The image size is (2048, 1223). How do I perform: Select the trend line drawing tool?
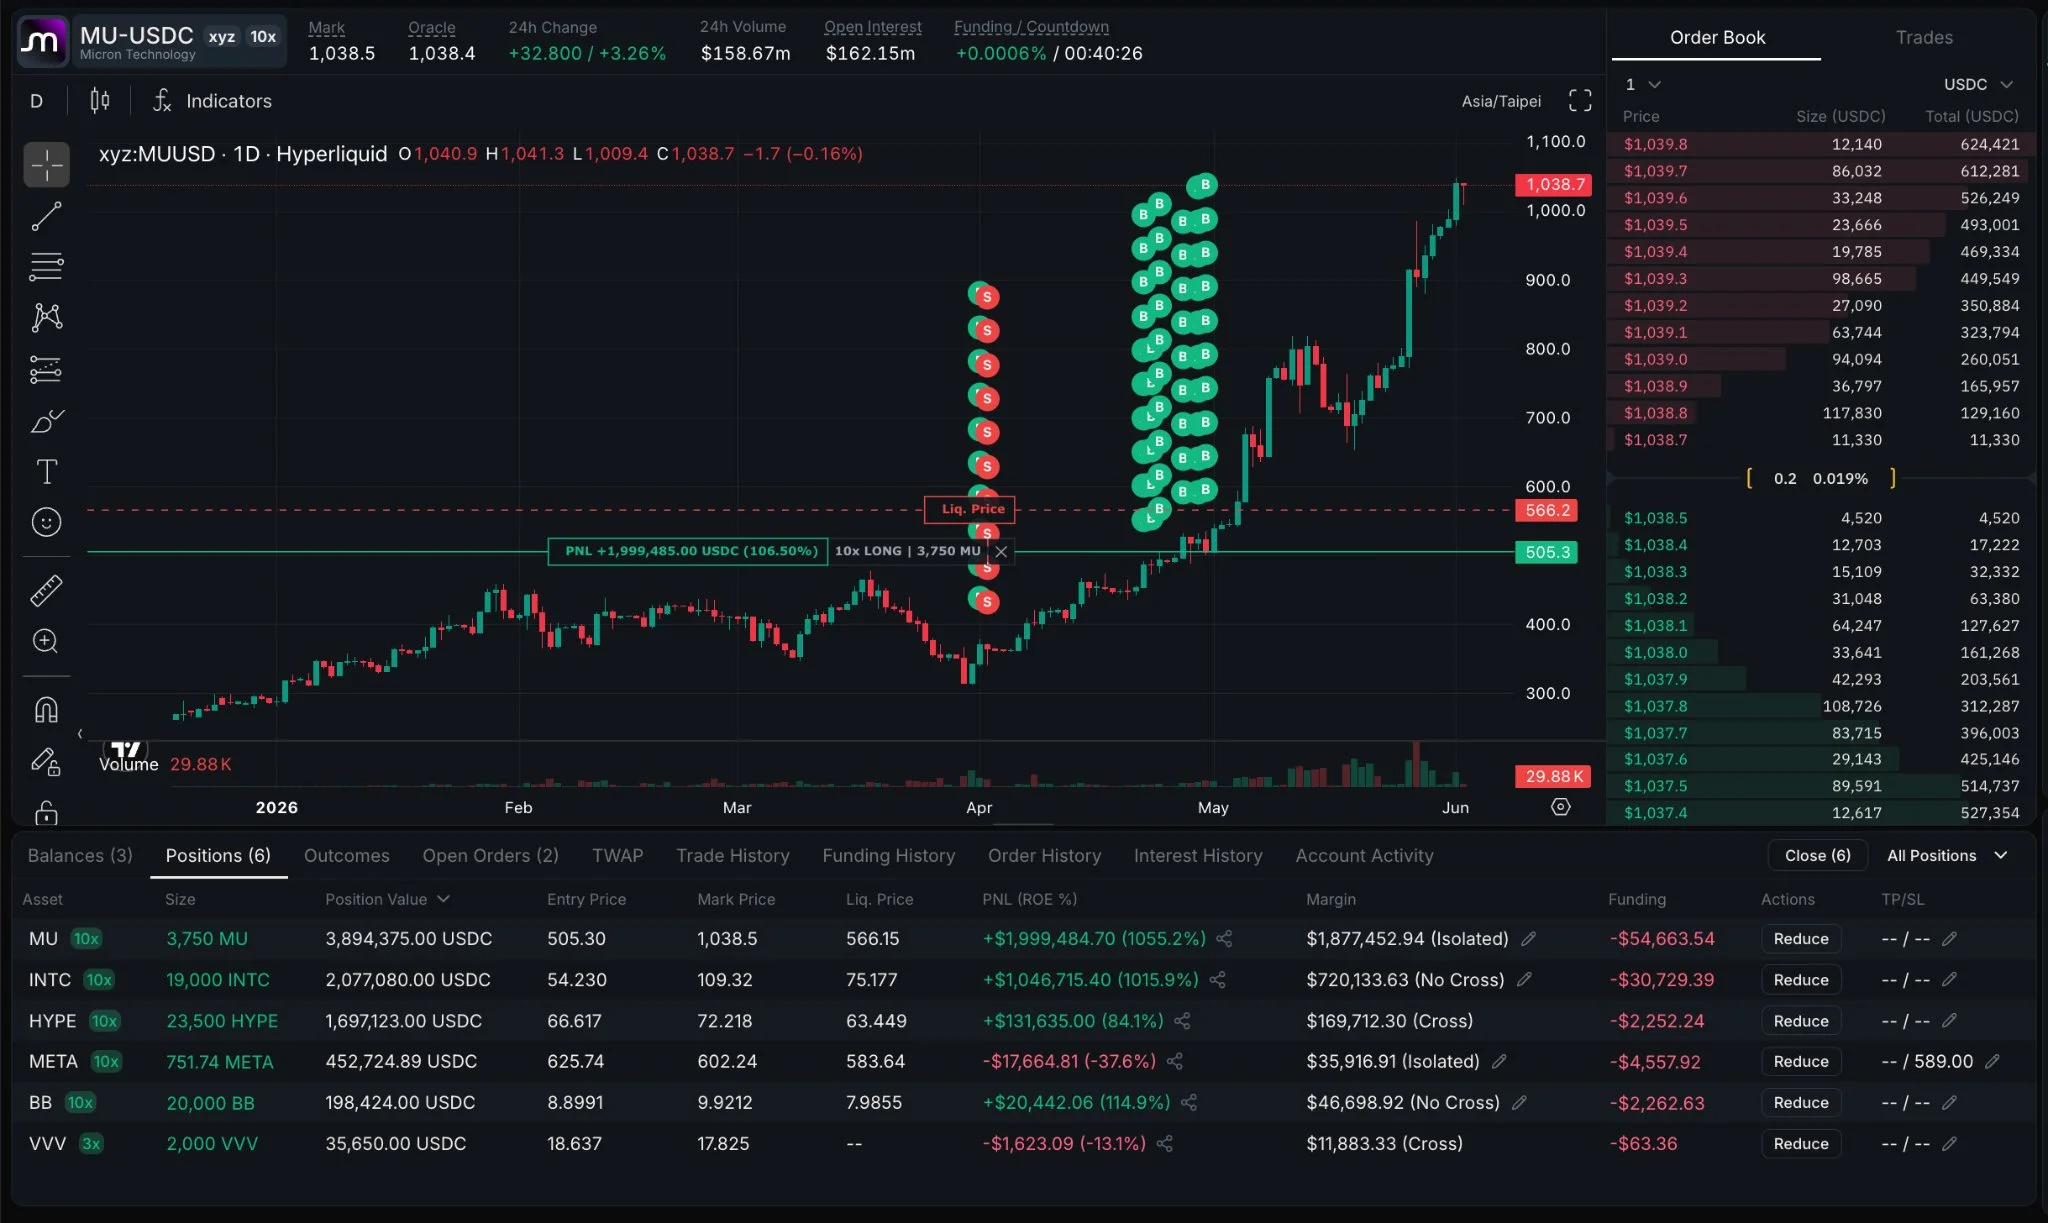(47, 216)
